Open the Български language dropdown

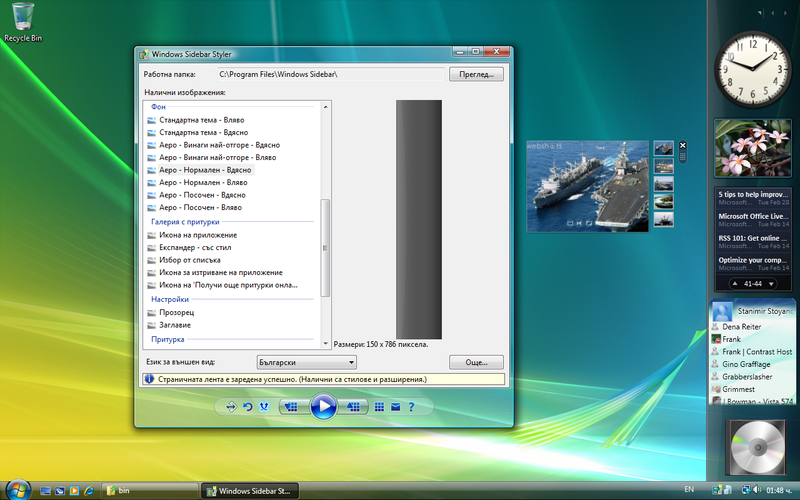click(306, 362)
